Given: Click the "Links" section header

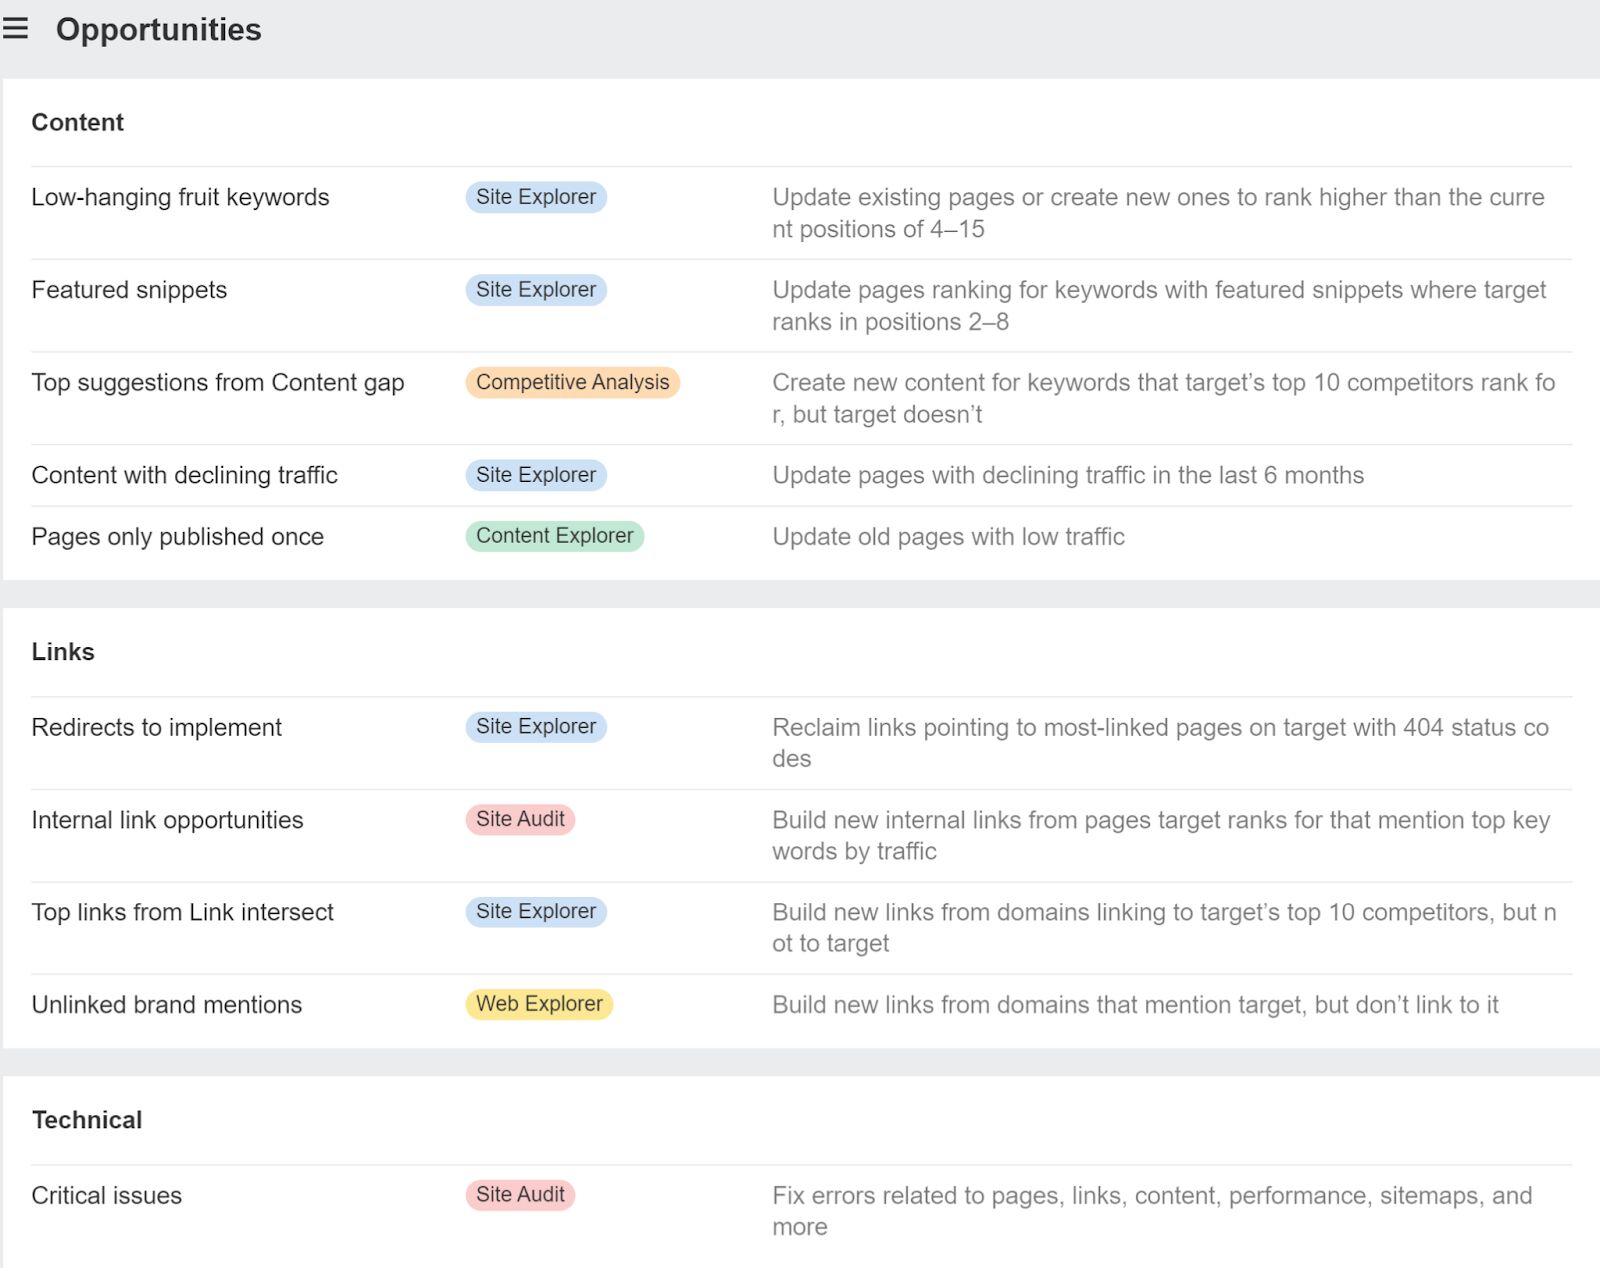Looking at the screenshot, I should [63, 651].
